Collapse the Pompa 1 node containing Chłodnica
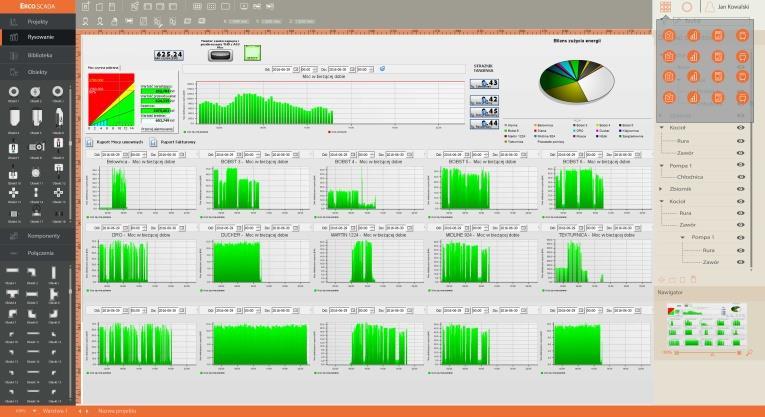765x417 pixels. [x=662, y=166]
